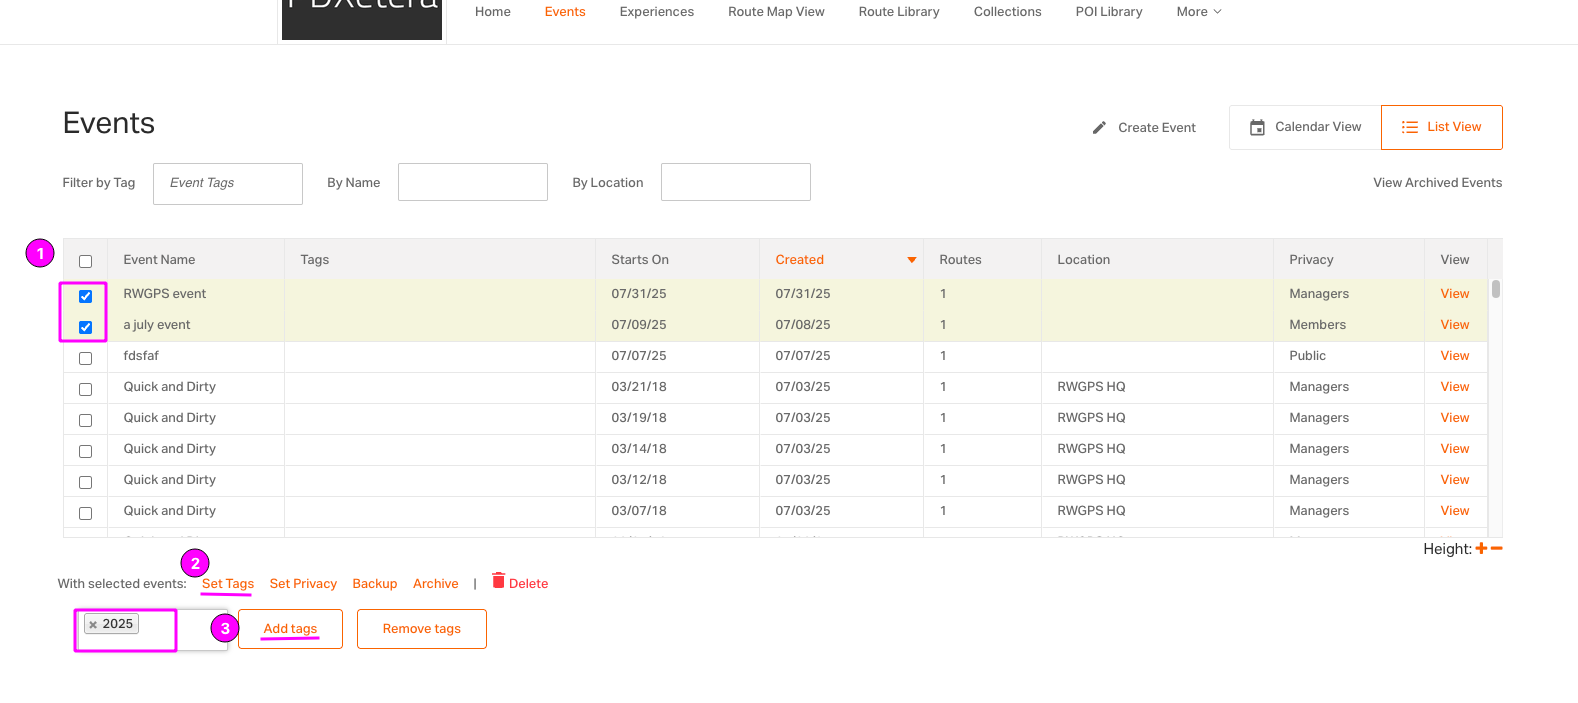Expand the More menu chevron
Viewport: 1578px width, 703px height.
point(1217,12)
